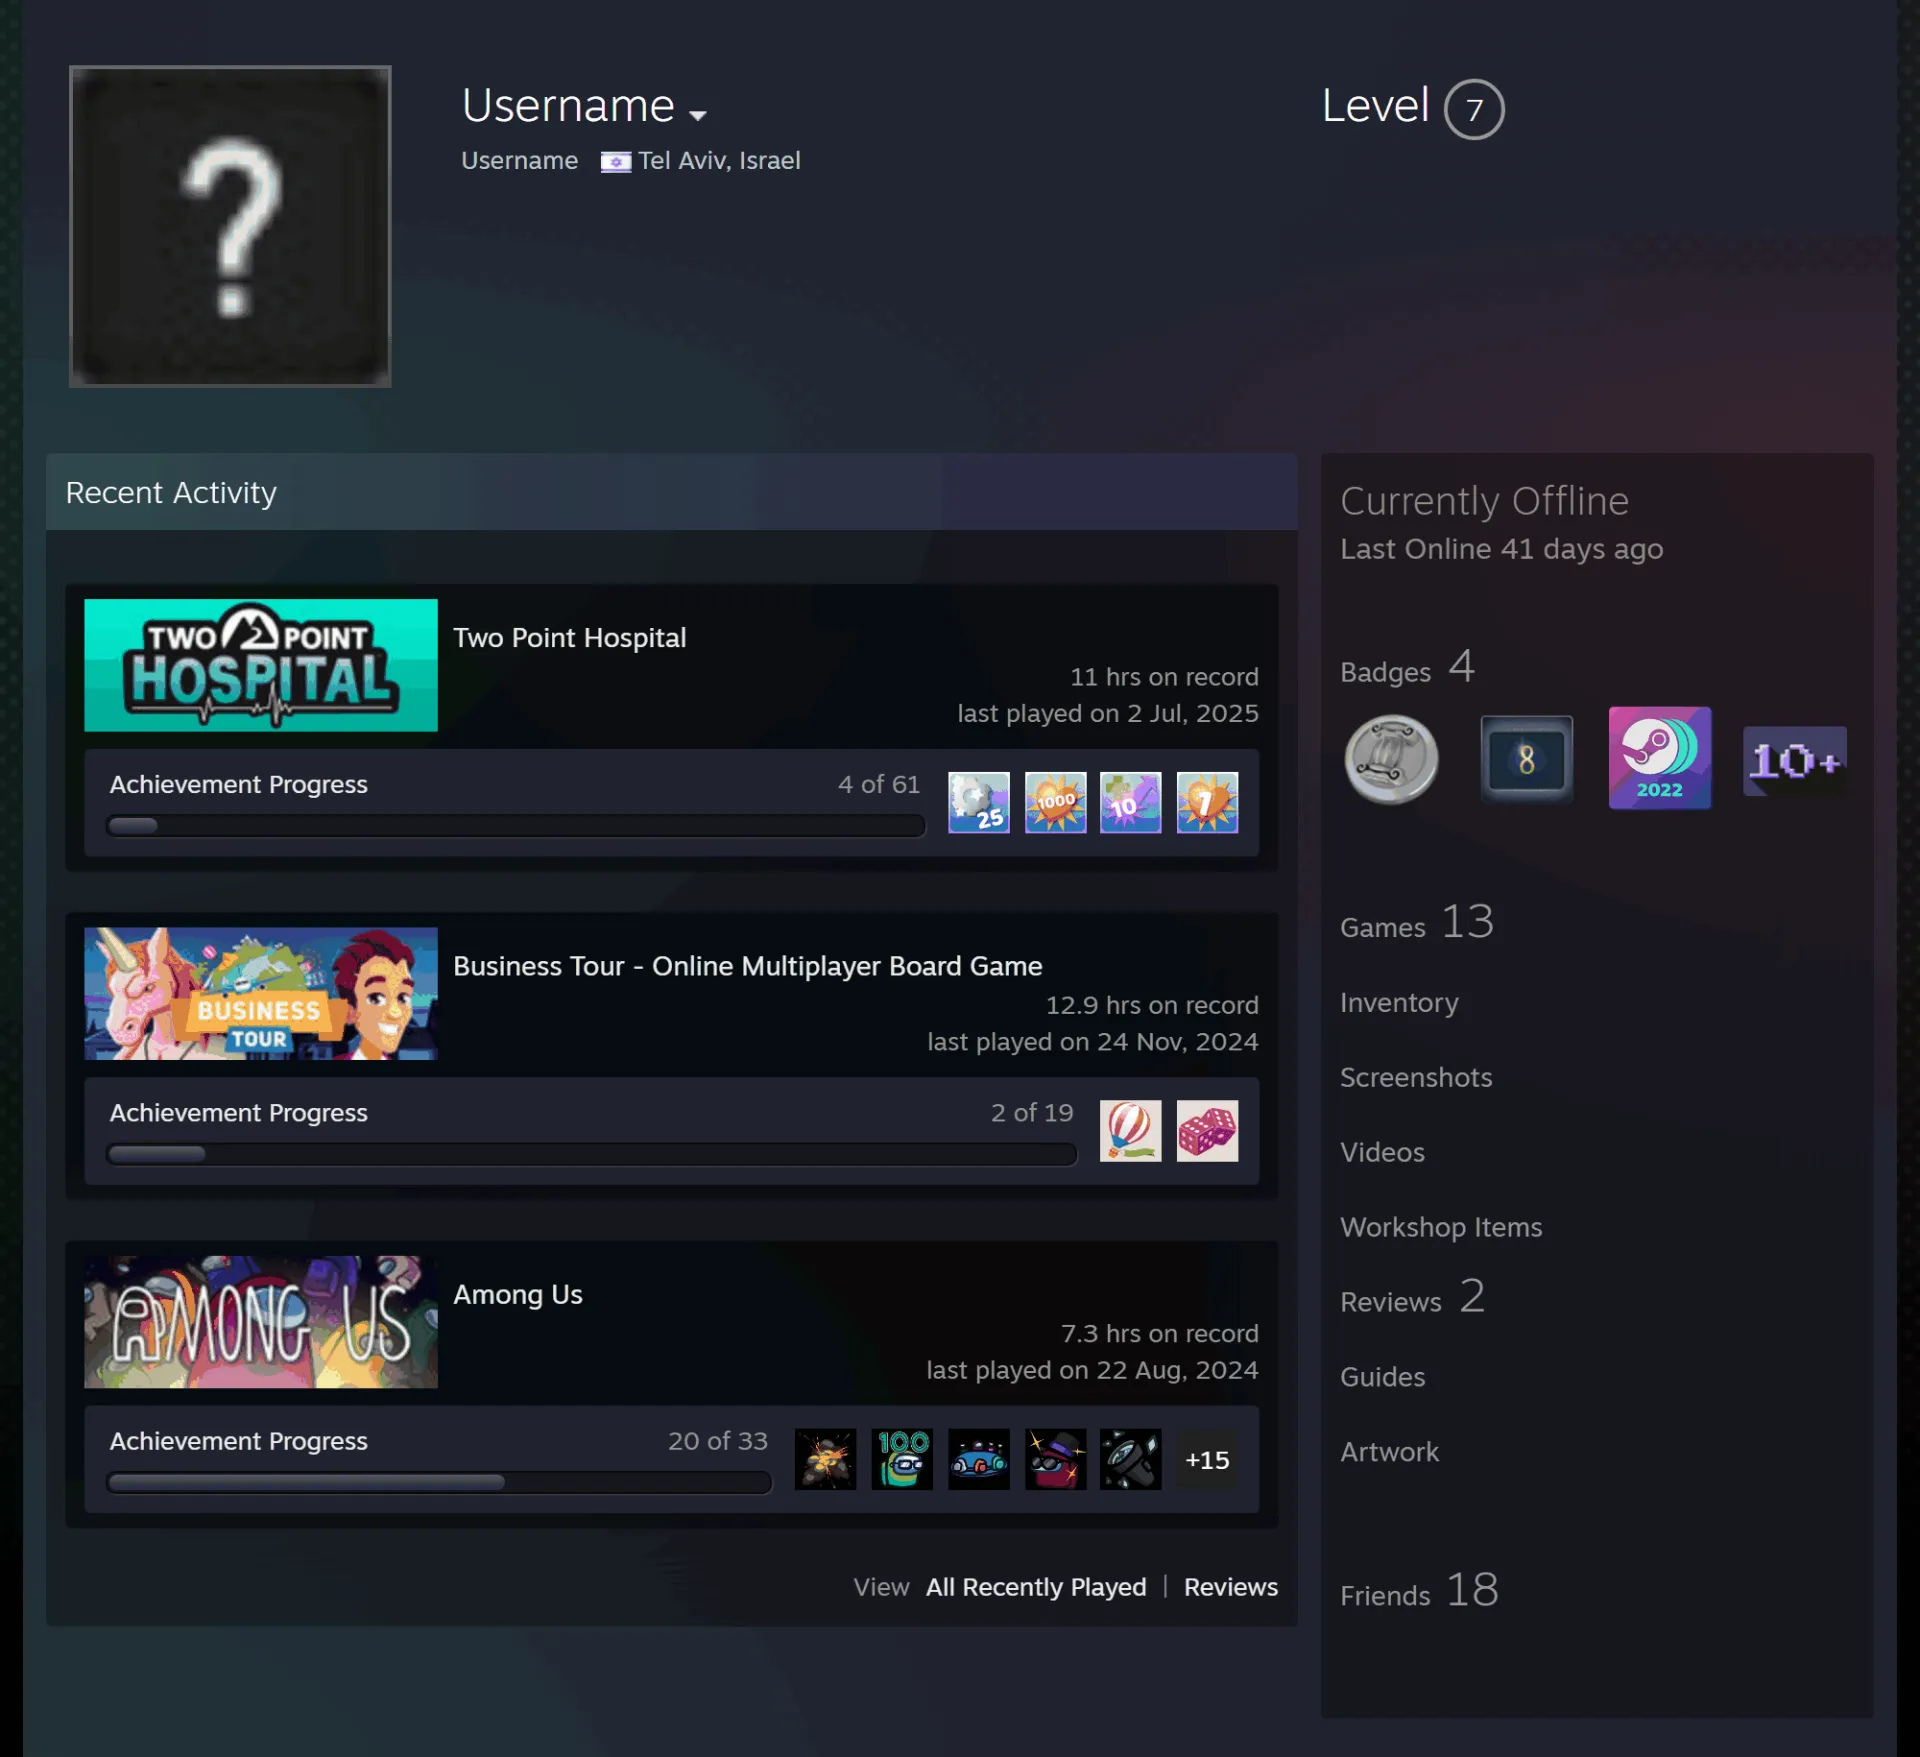Click the Level 7 badge circle
Image resolution: width=1920 pixels, height=1757 pixels.
tap(1474, 109)
